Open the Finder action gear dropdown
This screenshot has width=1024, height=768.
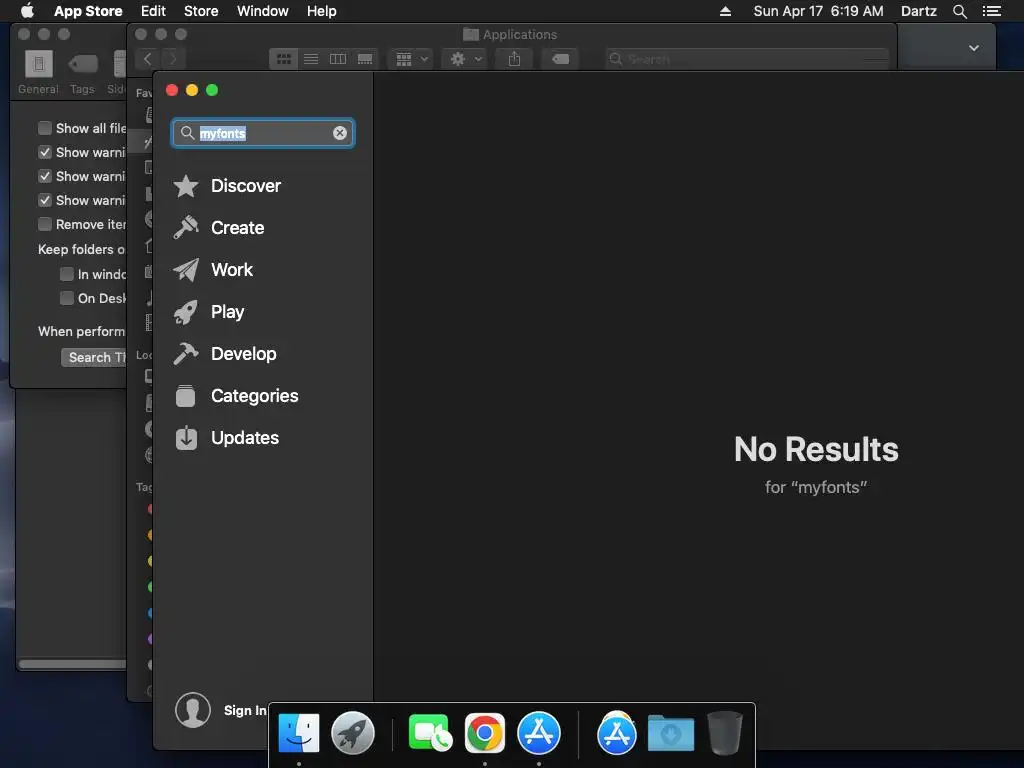coord(466,59)
